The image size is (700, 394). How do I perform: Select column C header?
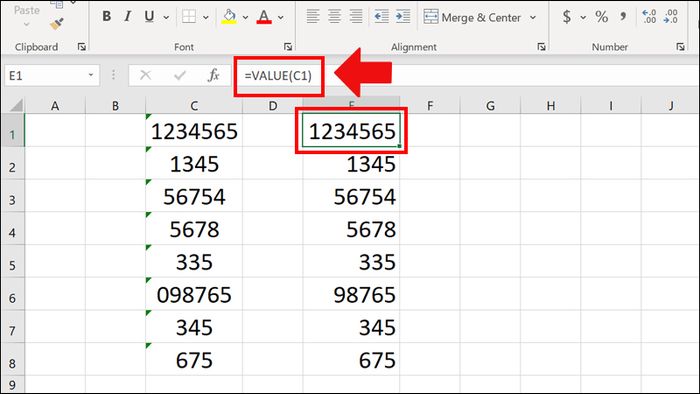tap(194, 106)
